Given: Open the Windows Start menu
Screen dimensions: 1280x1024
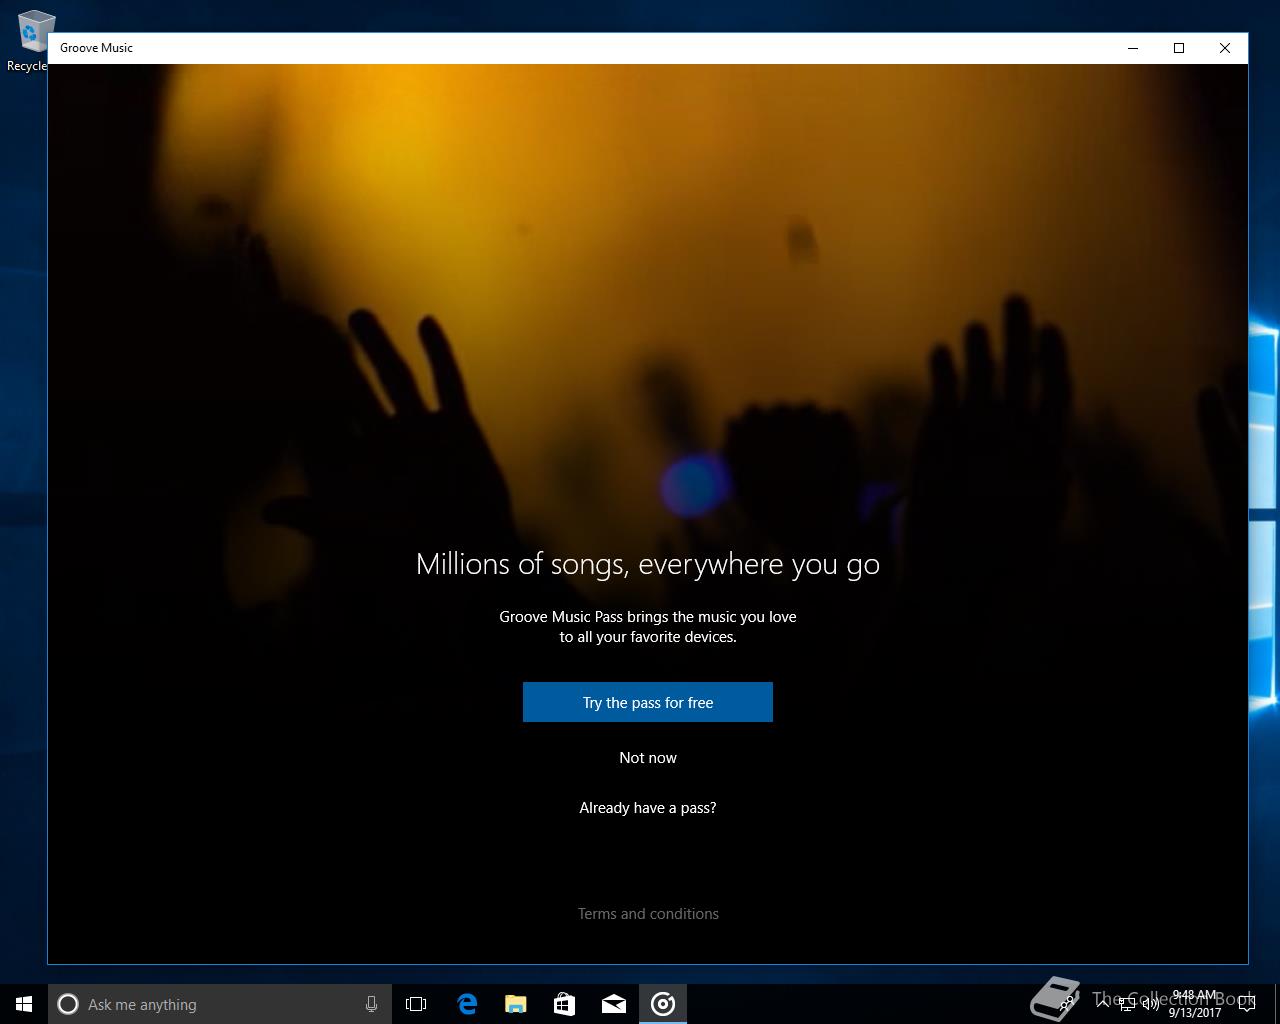Looking at the screenshot, I should click(24, 1004).
